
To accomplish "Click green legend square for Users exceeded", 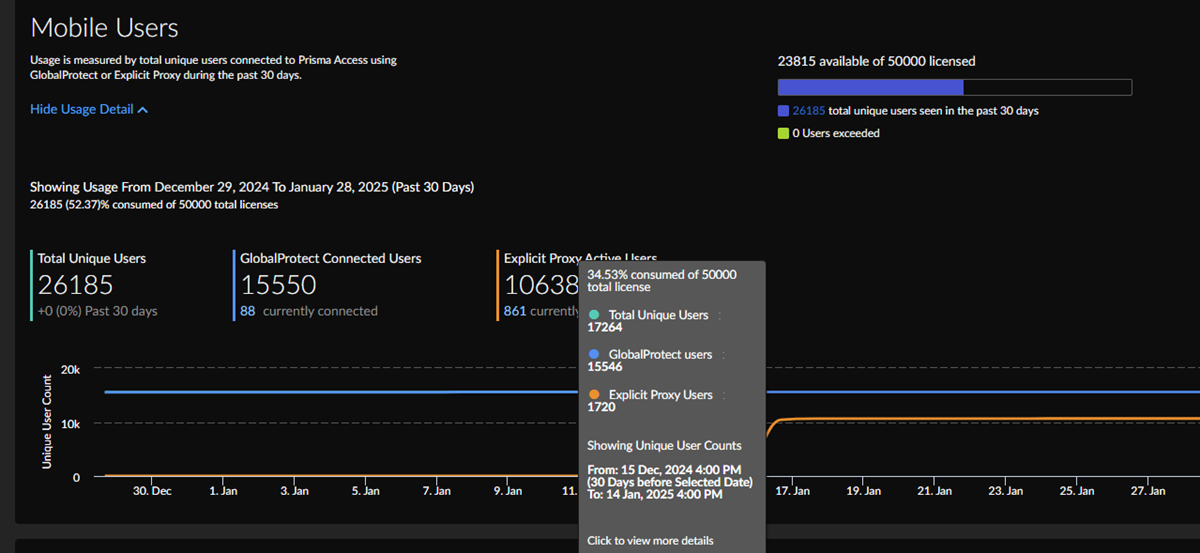I will (783, 133).
